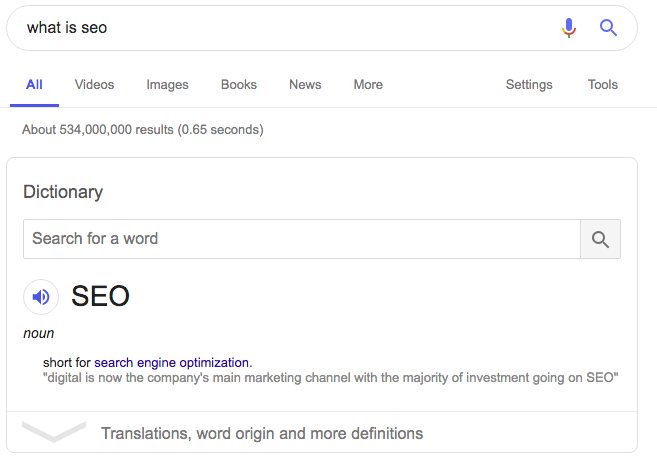Open the Settings menu
657x458 pixels.
tap(529, 85)
